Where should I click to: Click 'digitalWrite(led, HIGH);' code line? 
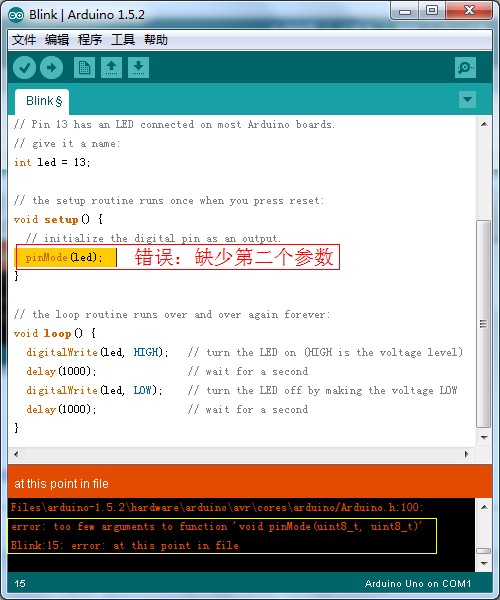97,352
